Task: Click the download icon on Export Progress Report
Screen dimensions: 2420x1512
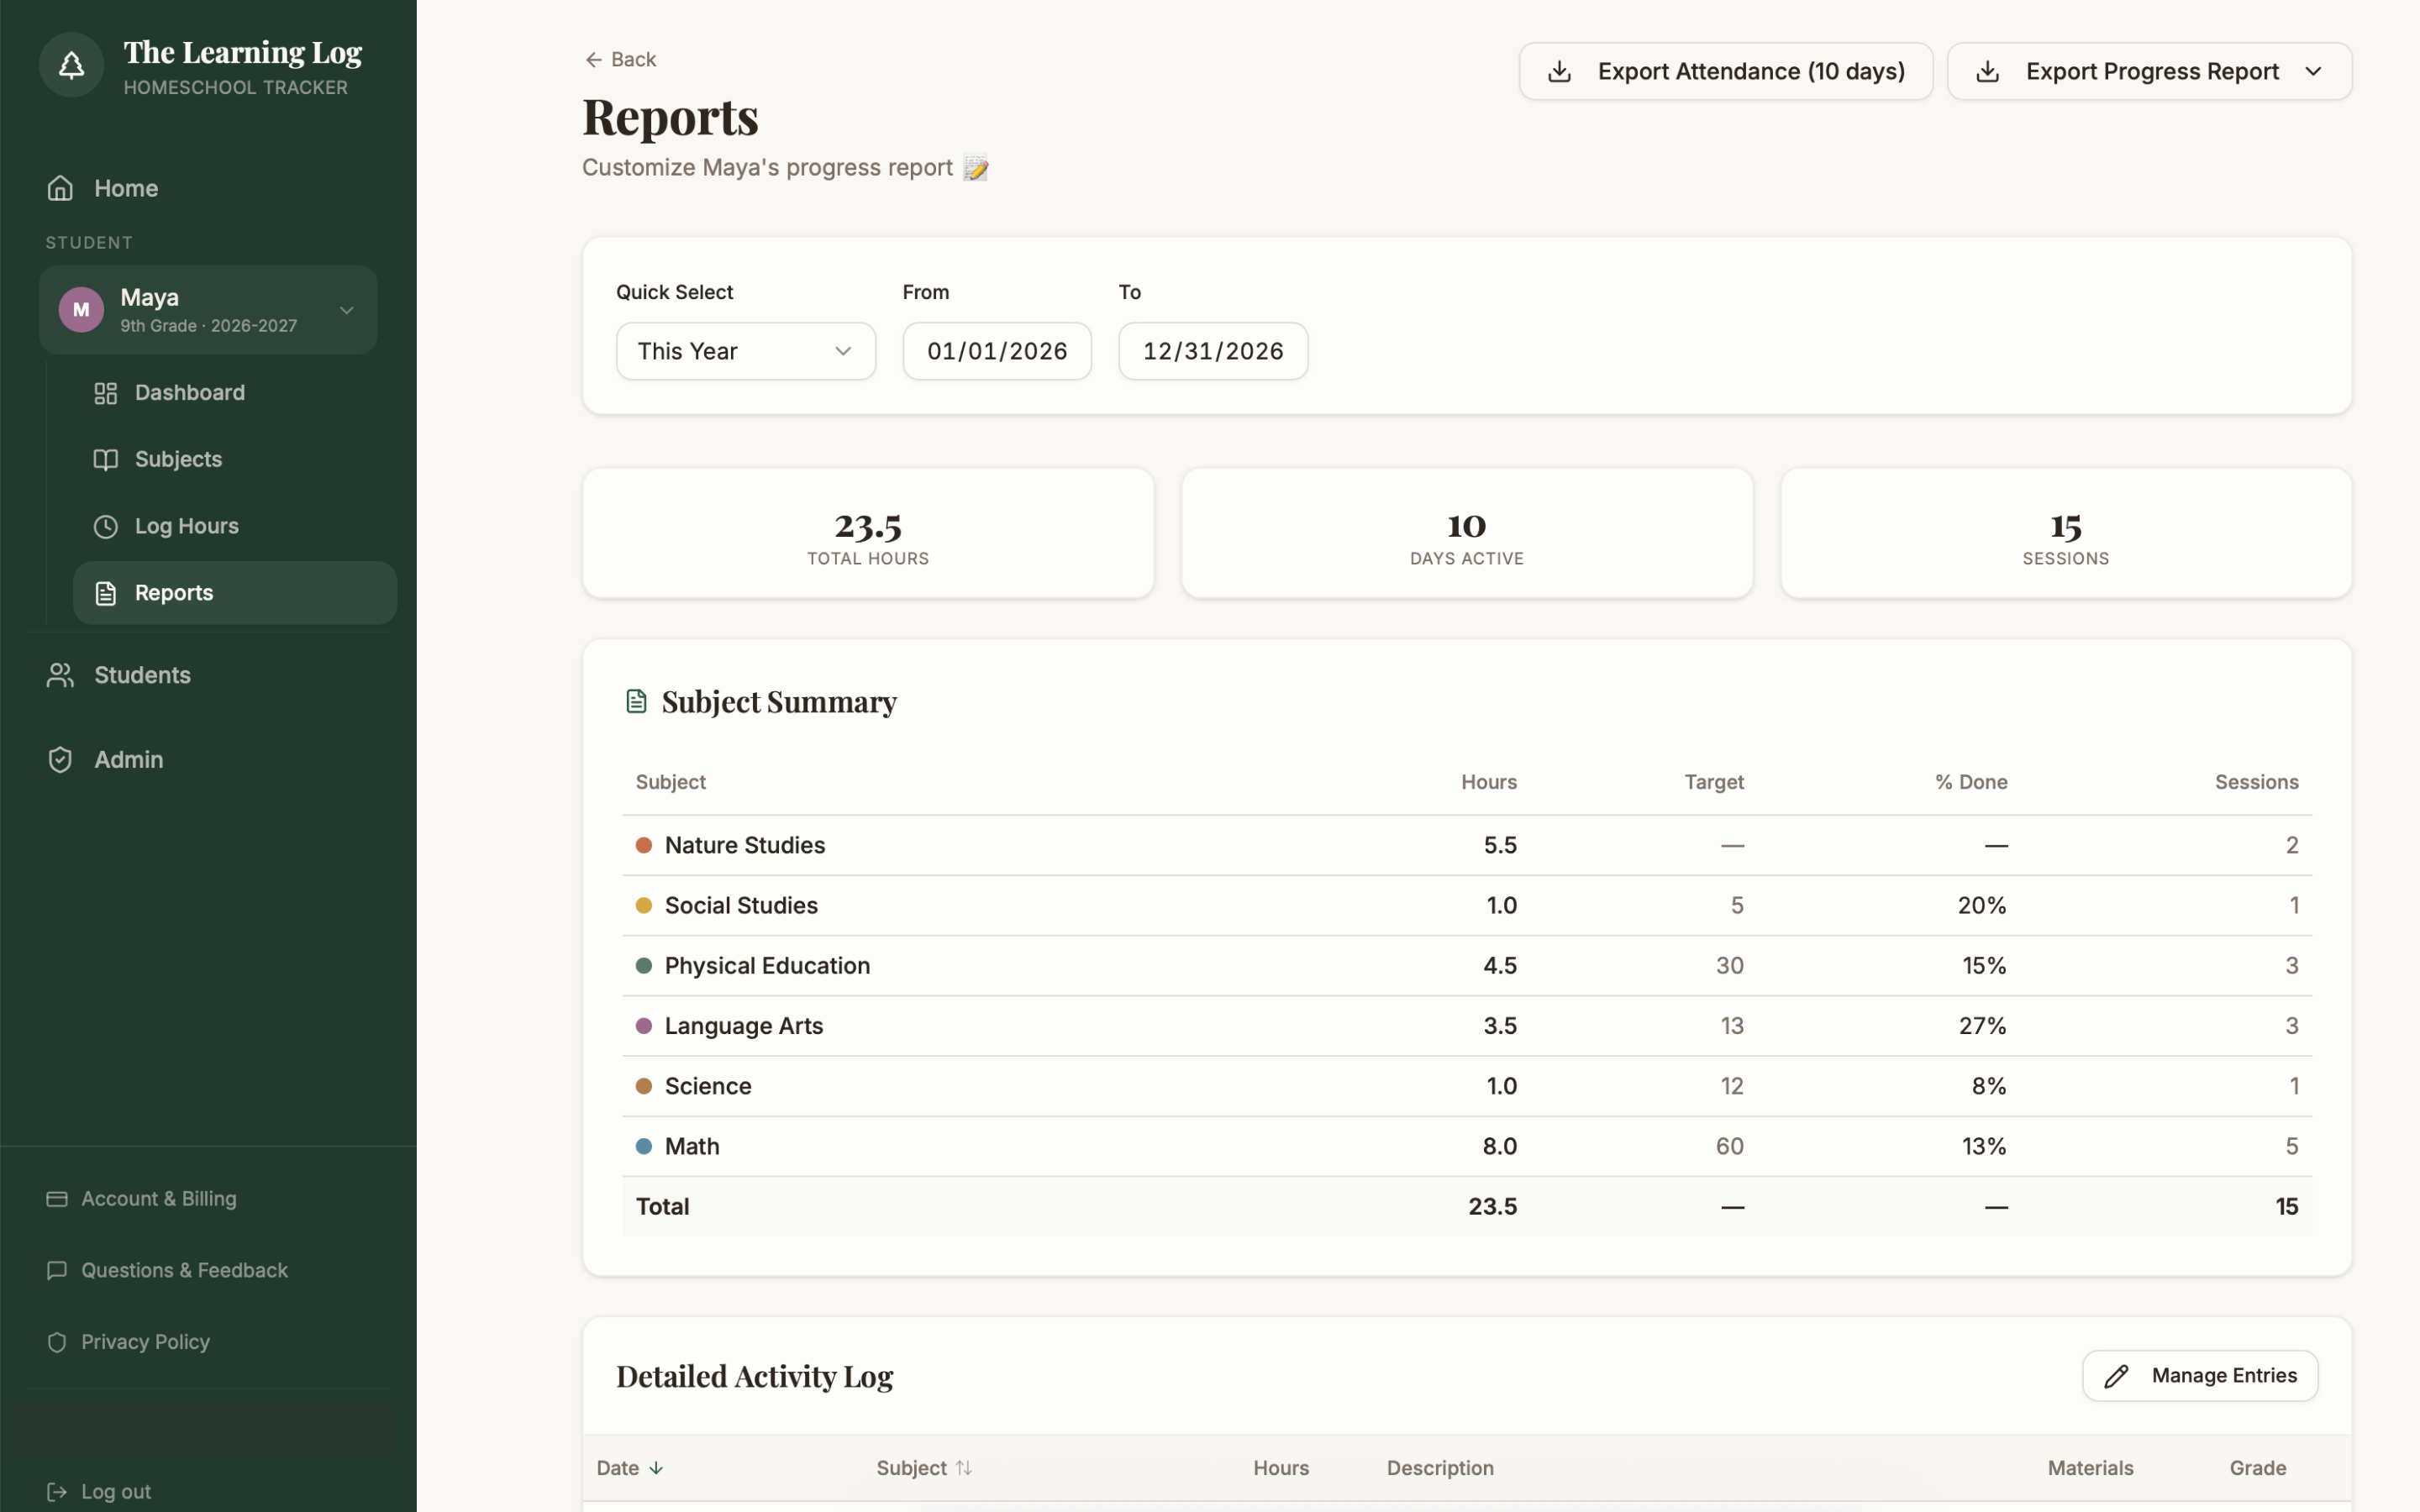Action: tap(1988, 71)
